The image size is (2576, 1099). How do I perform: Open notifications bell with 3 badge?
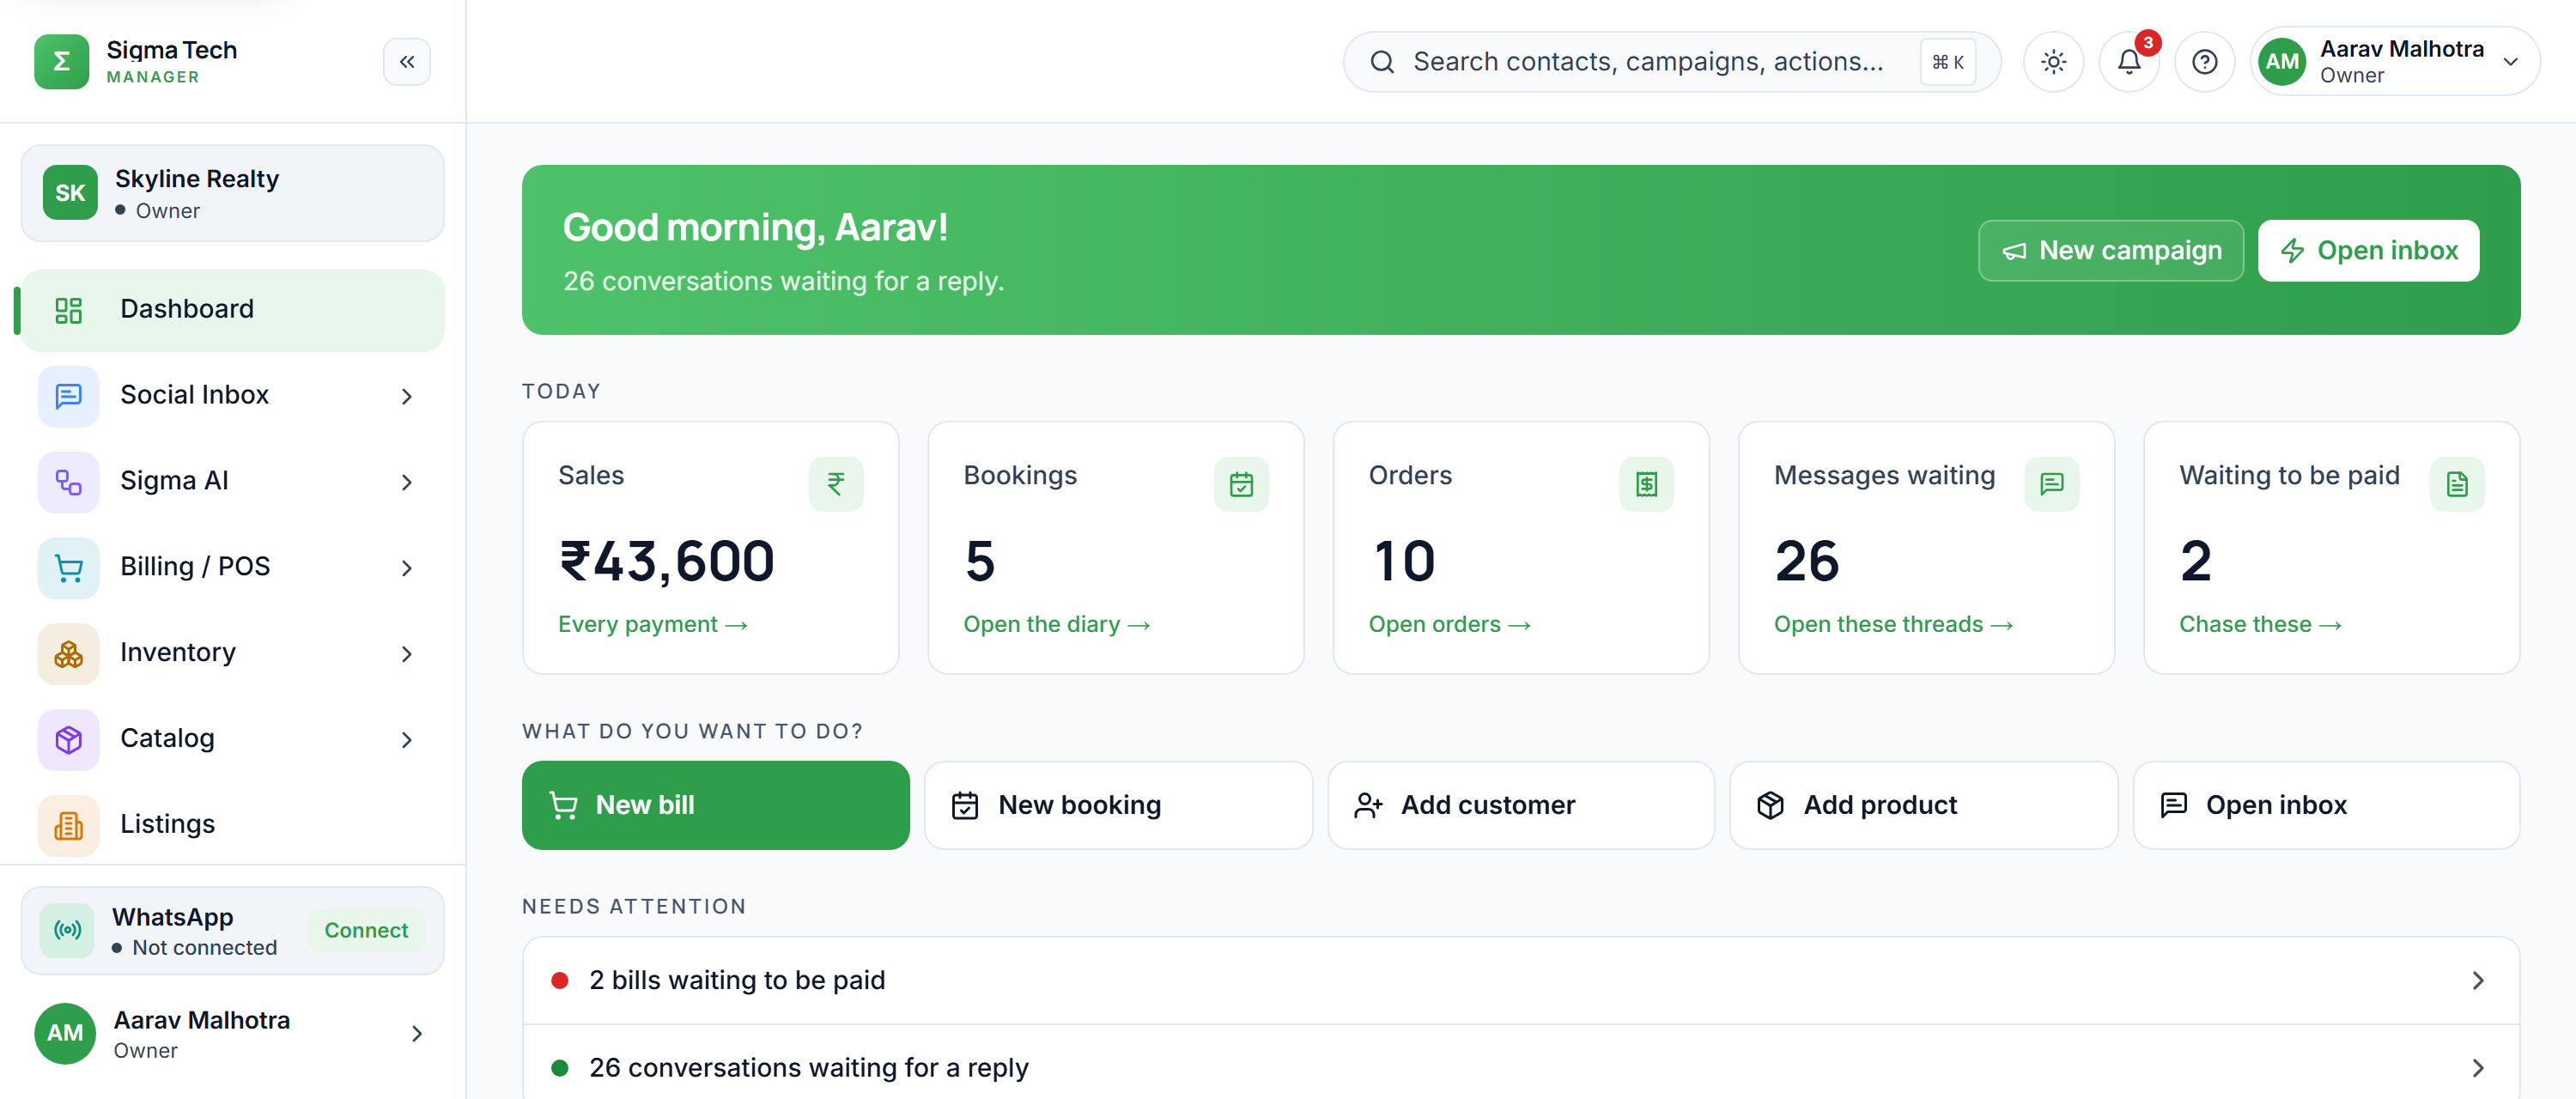(2129, 62)
